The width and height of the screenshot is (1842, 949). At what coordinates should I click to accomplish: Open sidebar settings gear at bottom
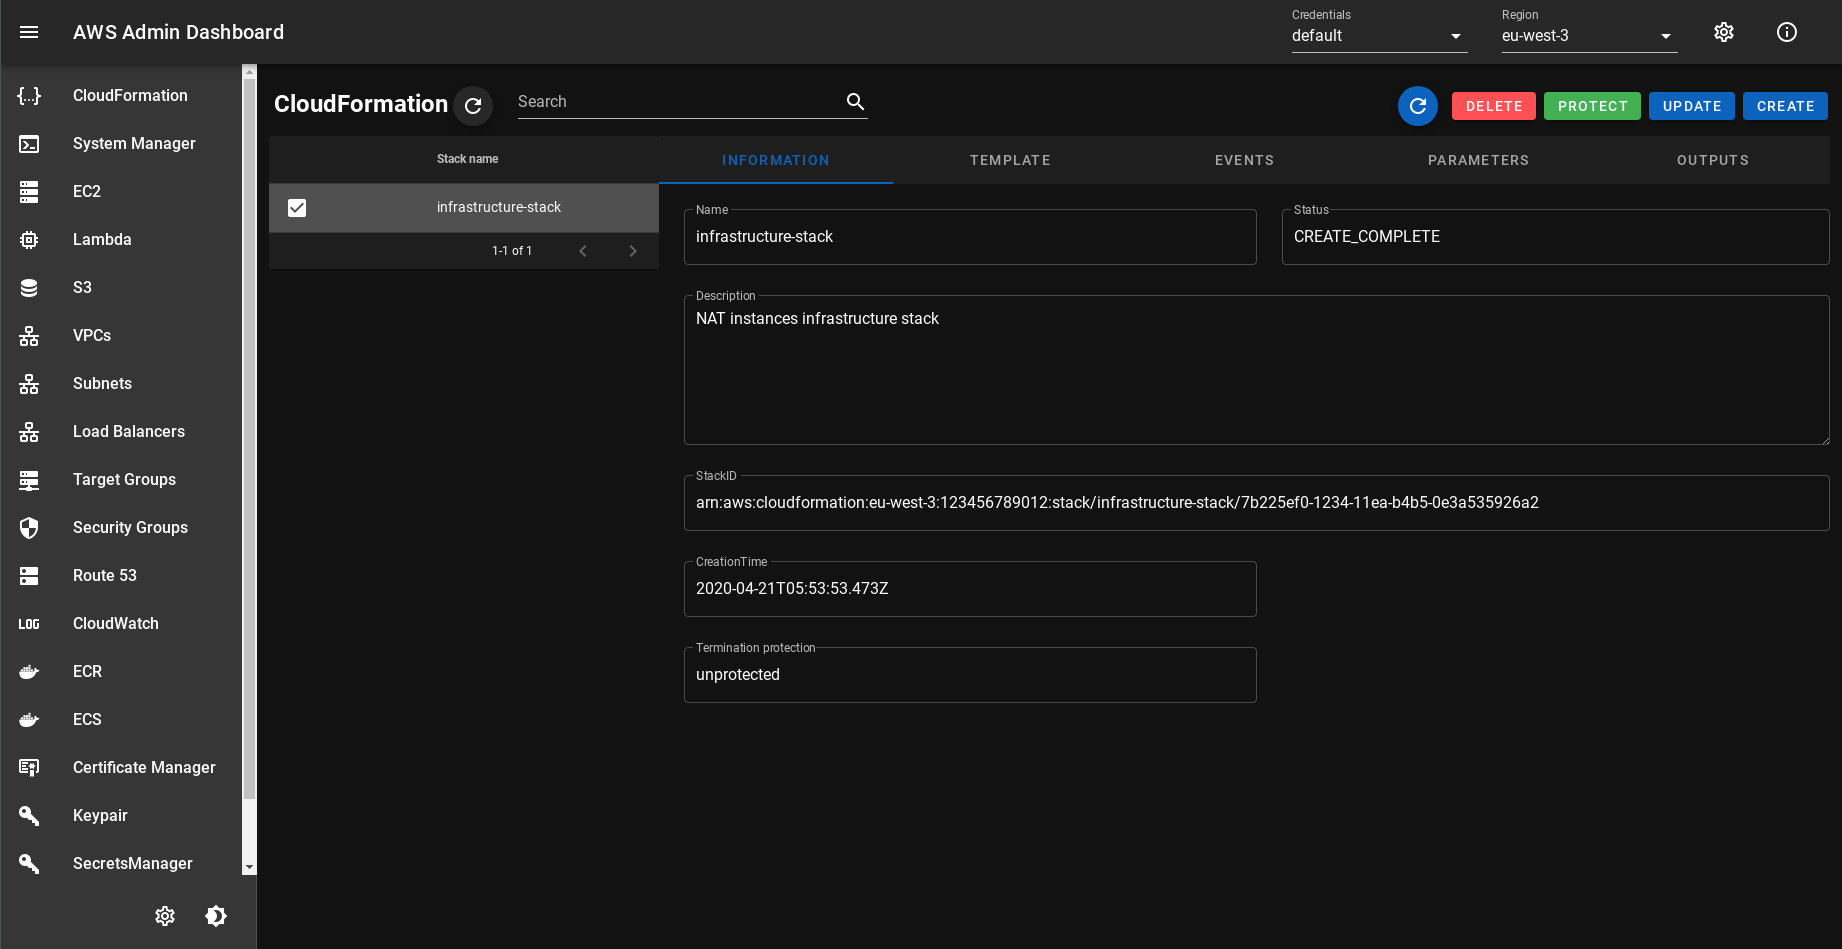point(165,916)
